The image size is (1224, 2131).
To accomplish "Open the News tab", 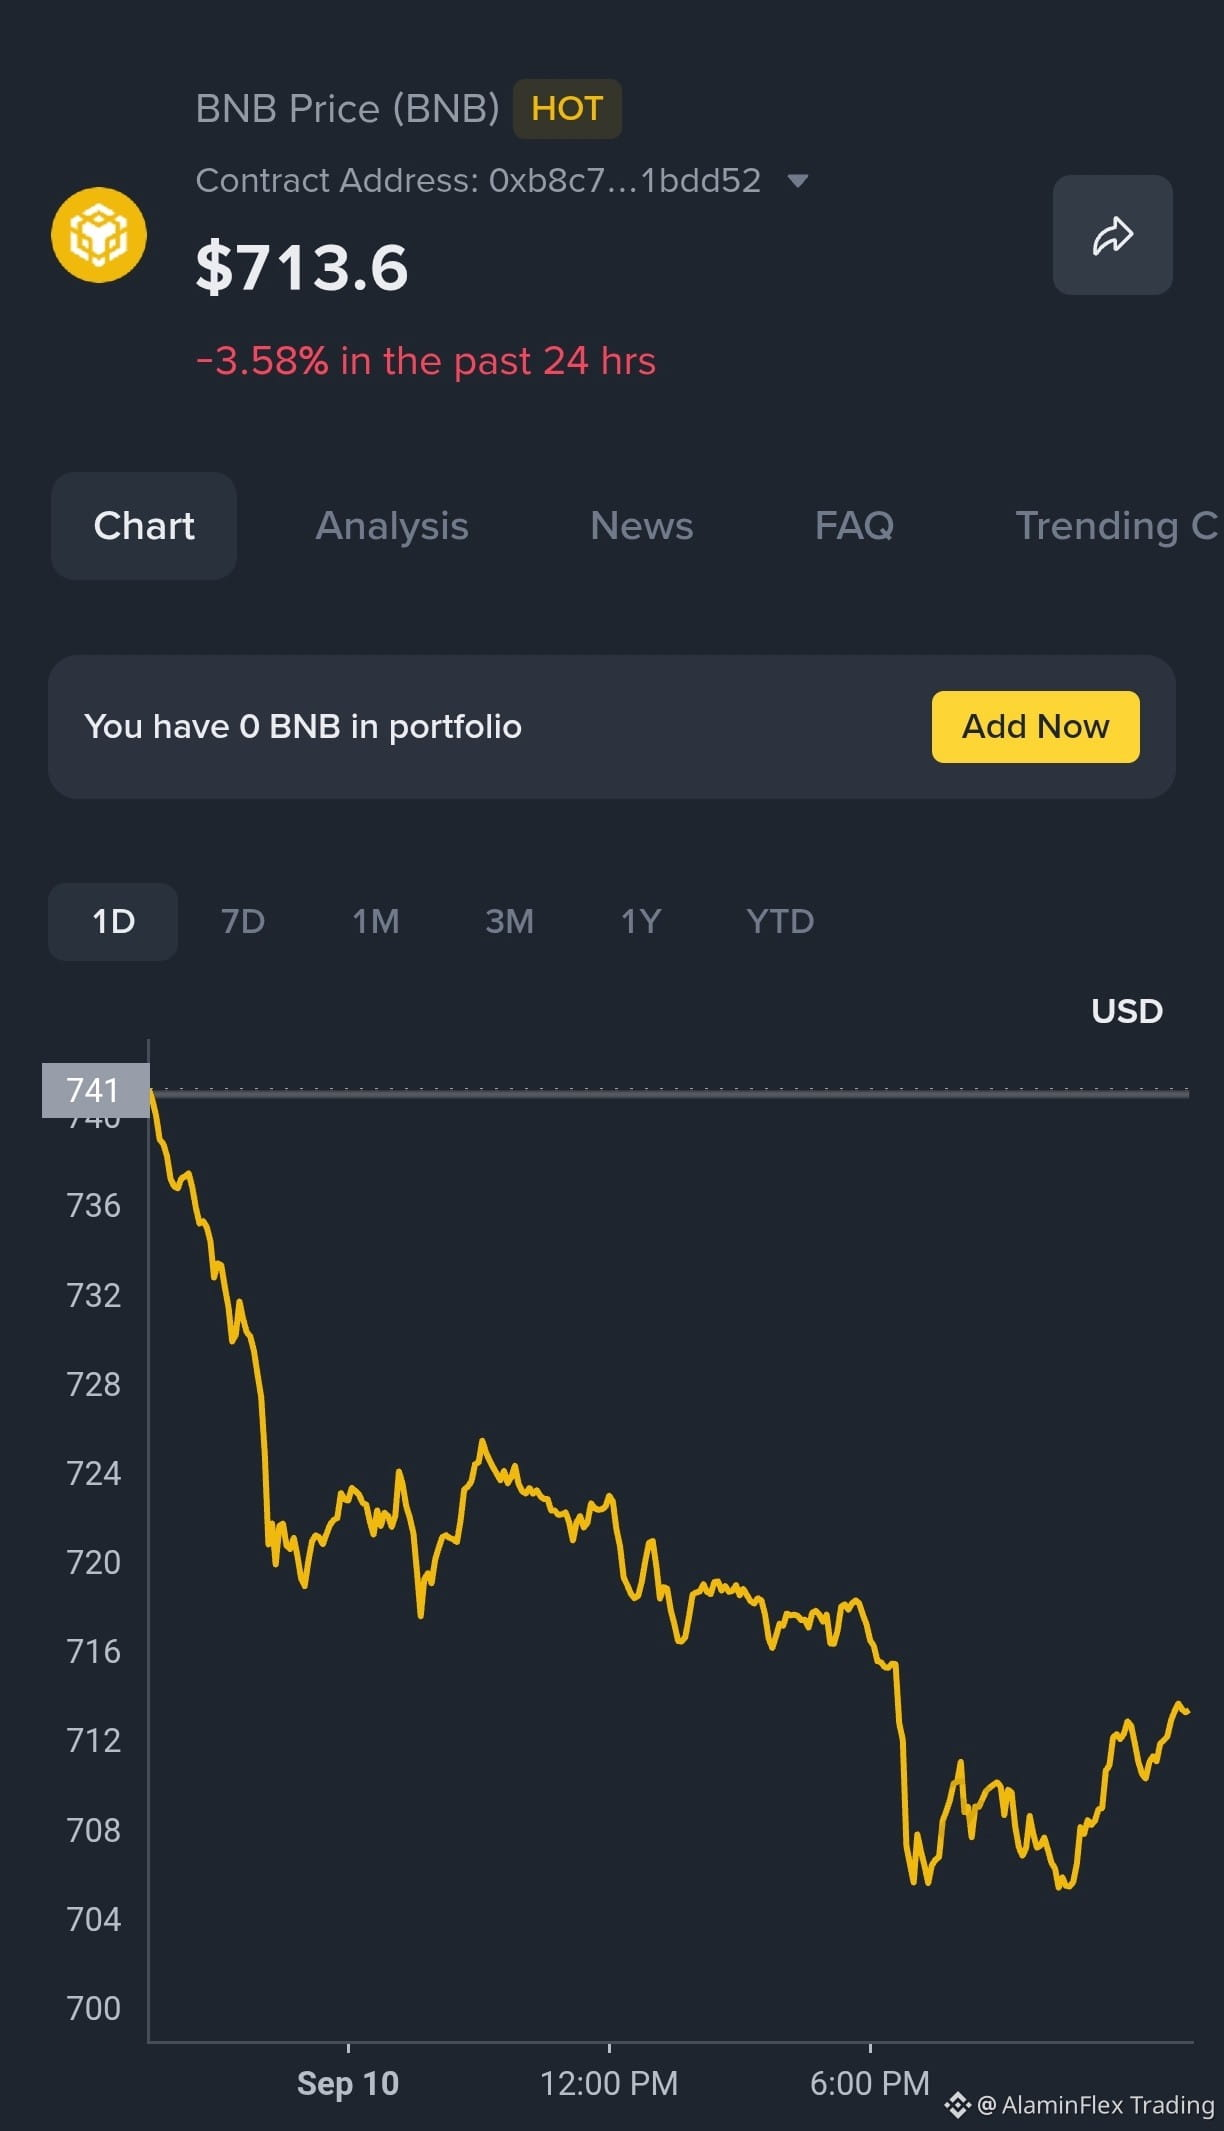I will [641, 526].
